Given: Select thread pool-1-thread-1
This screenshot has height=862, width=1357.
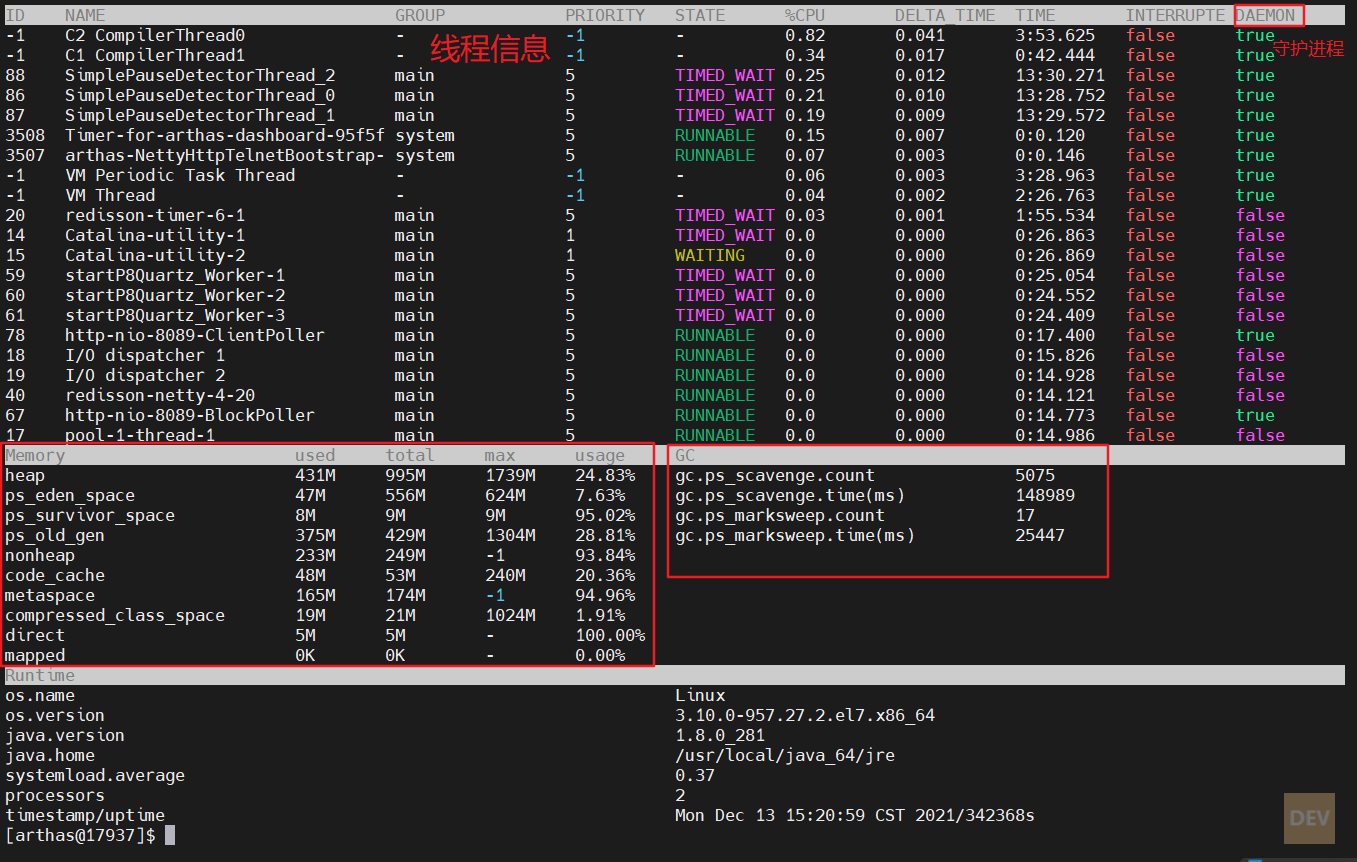Looking at the screenshot, I should [x=140, y=435].
